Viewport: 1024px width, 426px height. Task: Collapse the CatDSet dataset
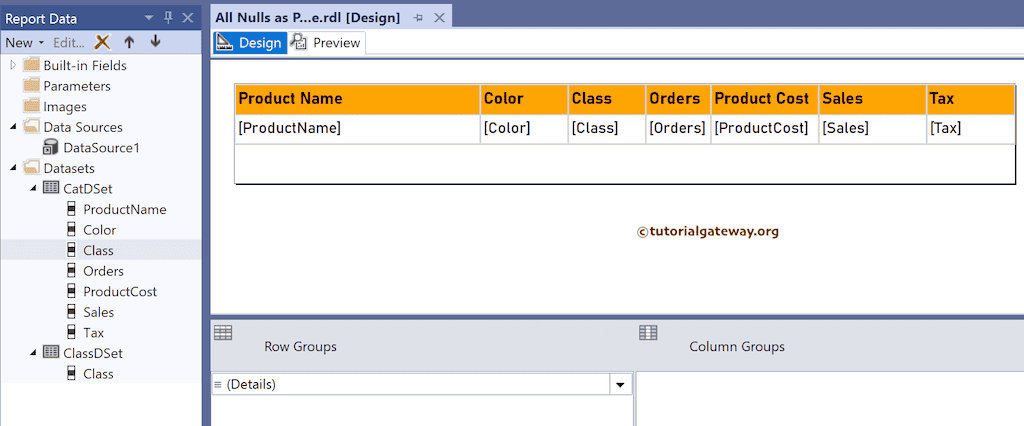[x=33, y=189]
